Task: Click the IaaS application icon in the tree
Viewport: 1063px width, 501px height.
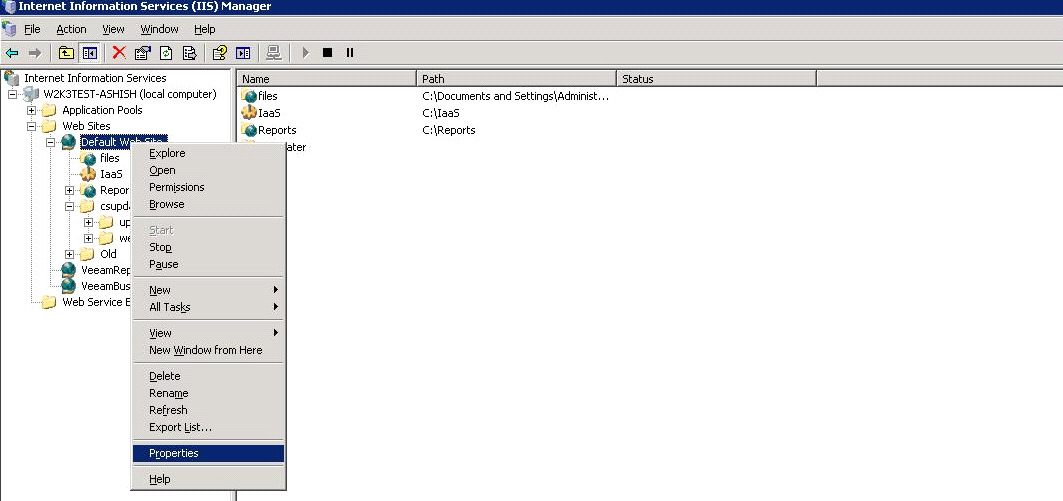Action: point(88,174)
